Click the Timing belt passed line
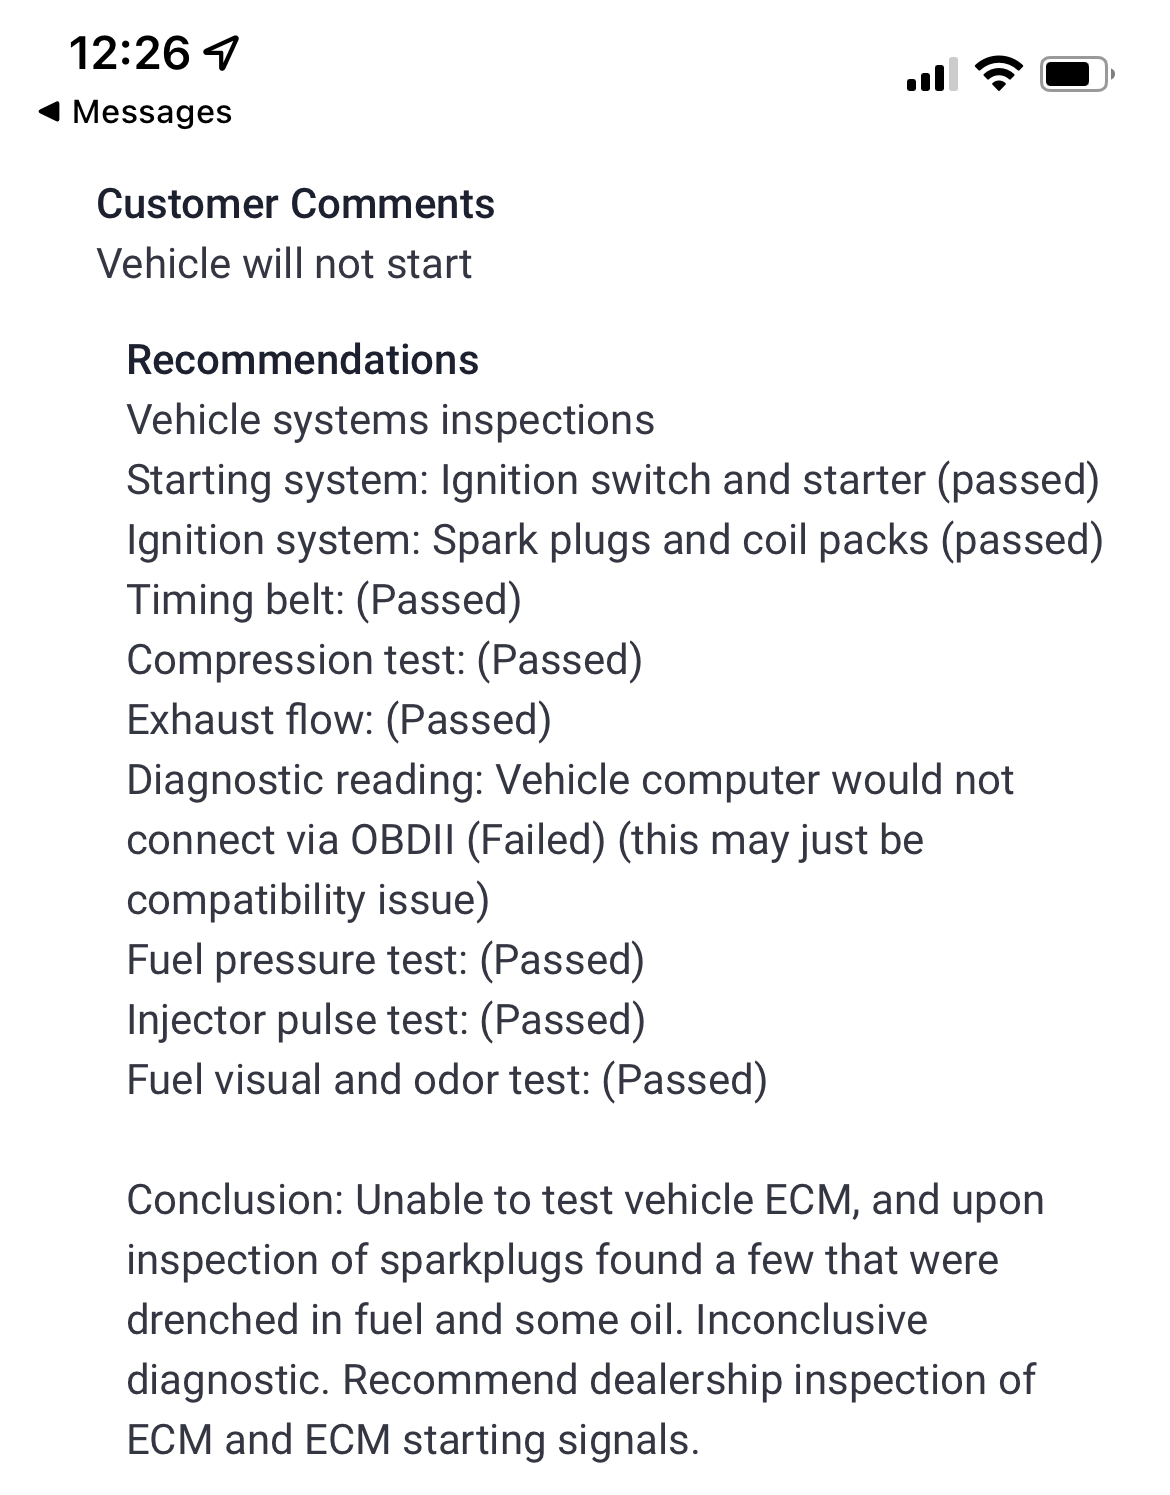 pos(324,600)
